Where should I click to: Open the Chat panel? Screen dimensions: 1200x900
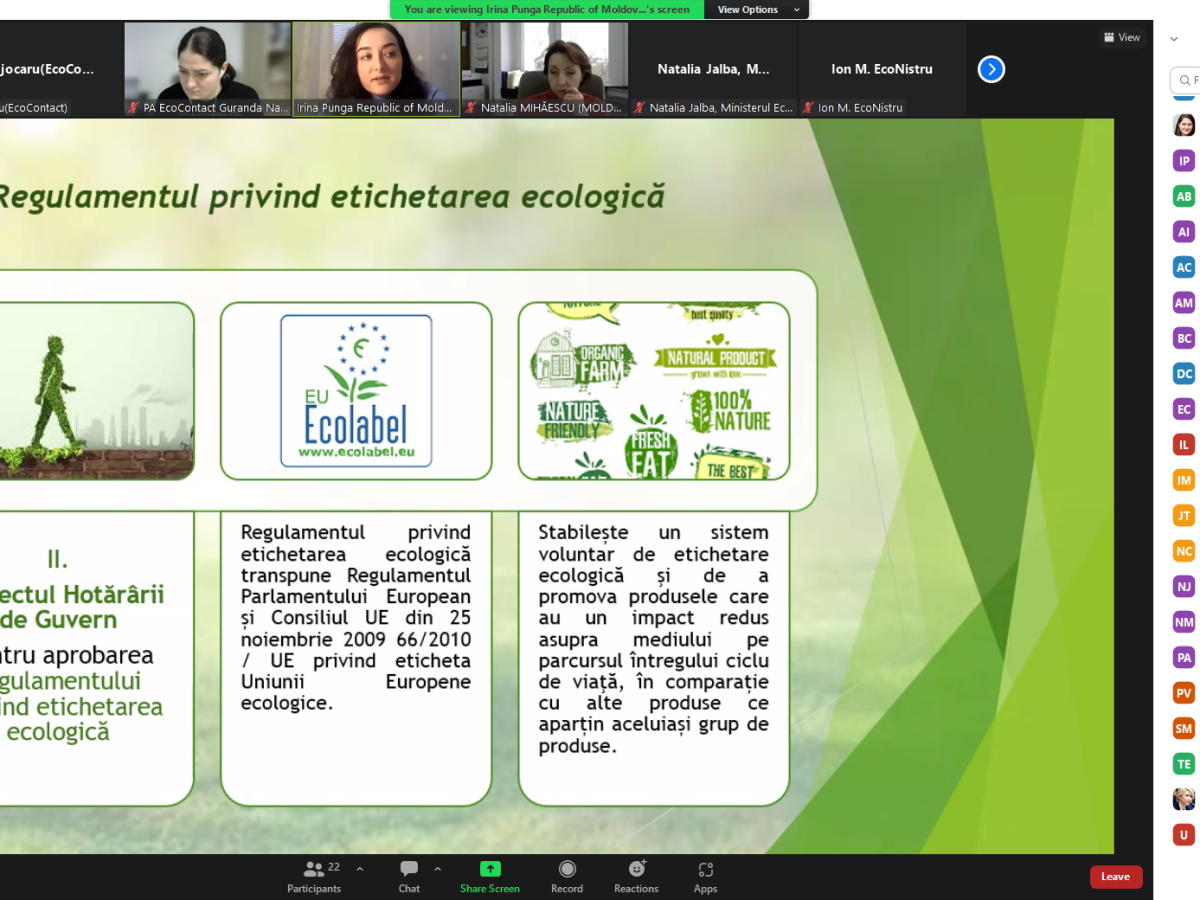[409, 876]
